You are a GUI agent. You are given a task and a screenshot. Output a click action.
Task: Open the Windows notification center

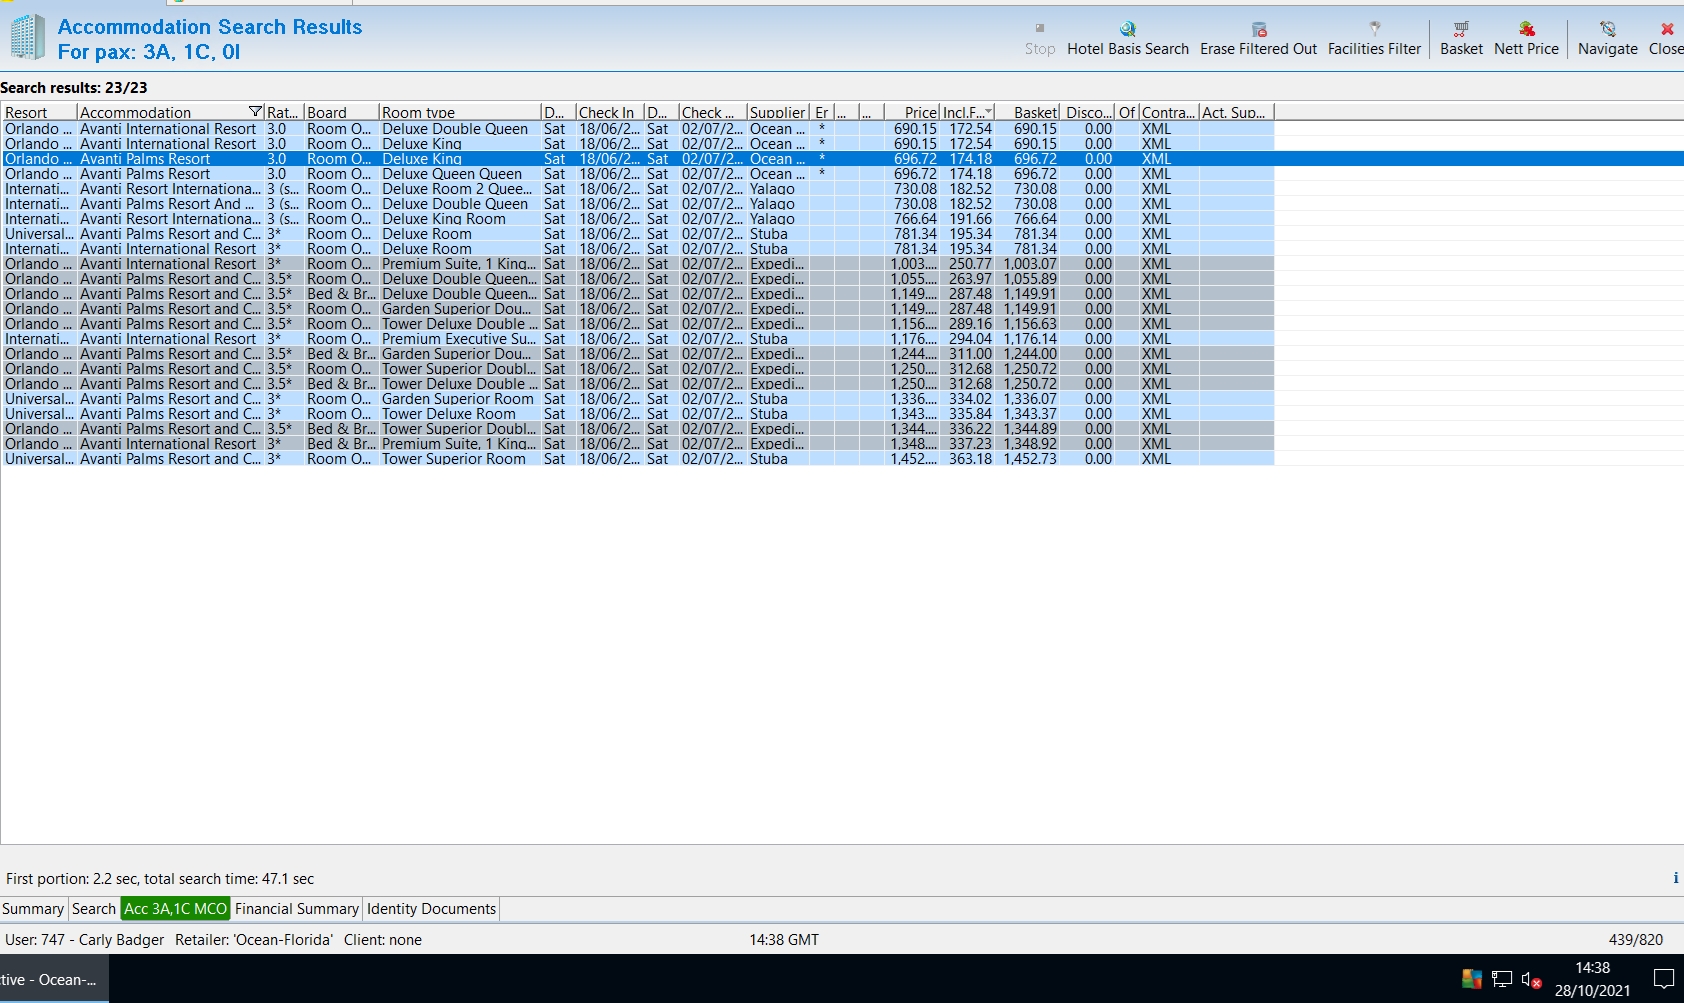click(x=1663, y=979)
